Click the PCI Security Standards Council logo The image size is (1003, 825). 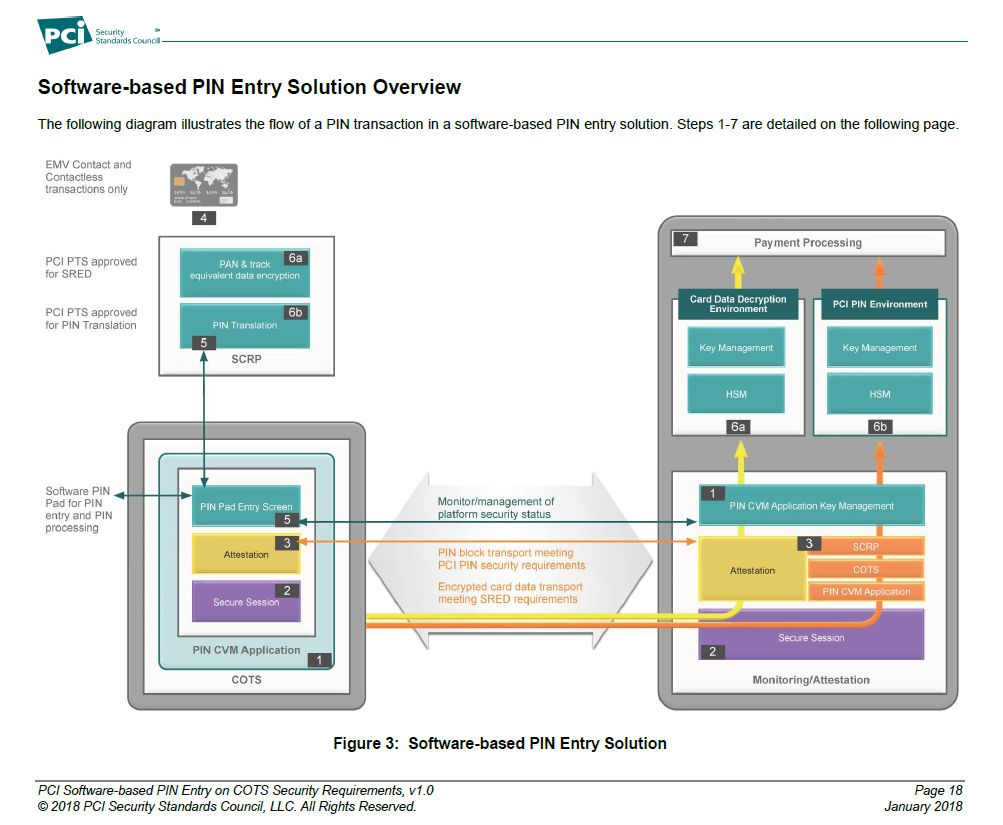tap(99, 35)
